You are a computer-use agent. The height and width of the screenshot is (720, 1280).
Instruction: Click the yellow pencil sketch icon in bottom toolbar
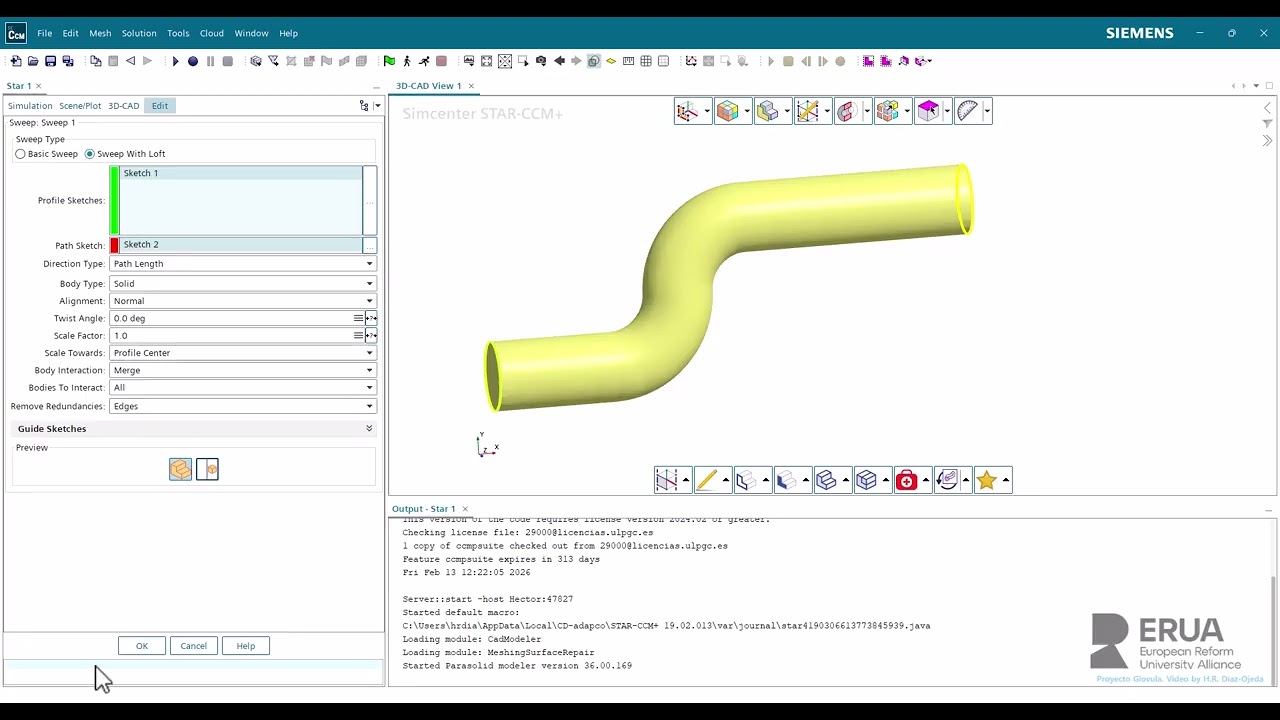(706, 480)
